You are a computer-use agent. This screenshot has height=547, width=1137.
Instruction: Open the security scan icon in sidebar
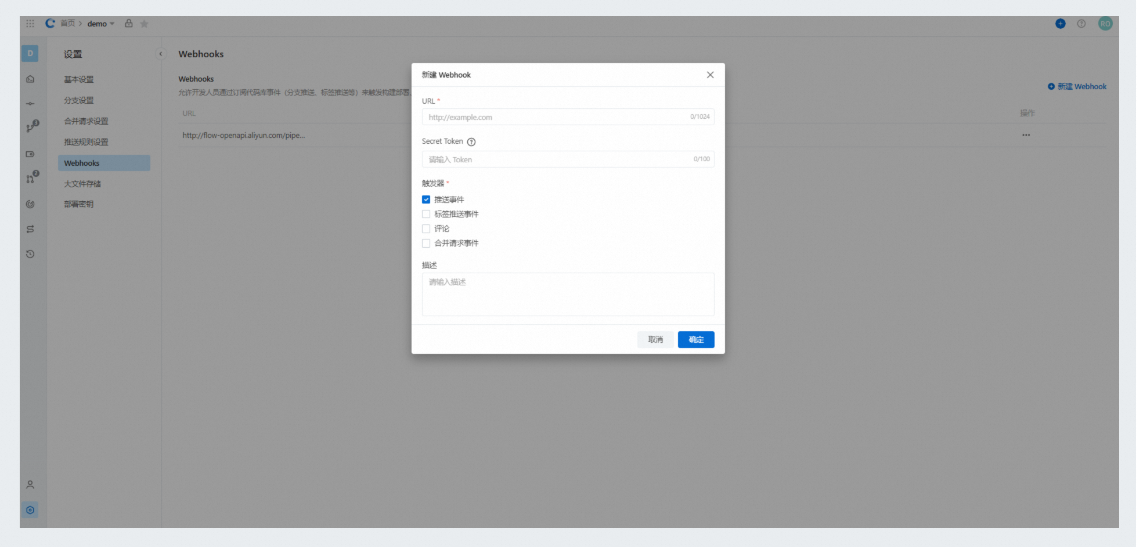pos(30,204)
